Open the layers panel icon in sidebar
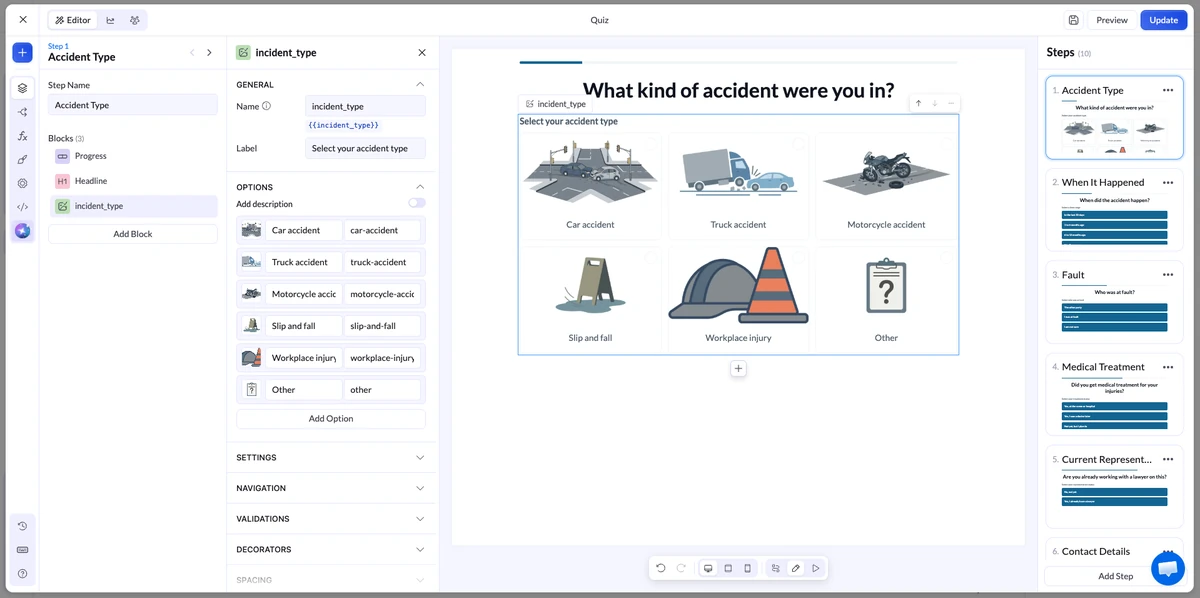This screenshot has width=1200, height=598. 22,88
